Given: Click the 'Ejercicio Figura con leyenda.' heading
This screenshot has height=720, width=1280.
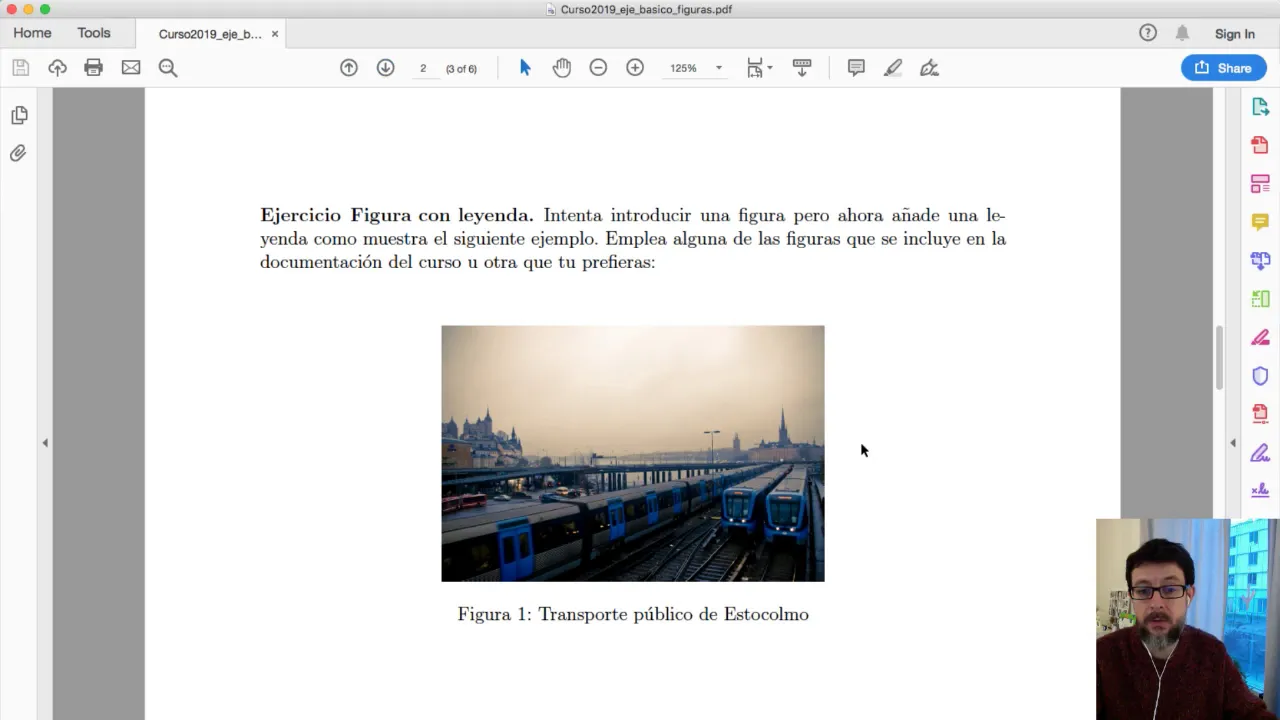Looking at the screenshot, I should point(397,215).
